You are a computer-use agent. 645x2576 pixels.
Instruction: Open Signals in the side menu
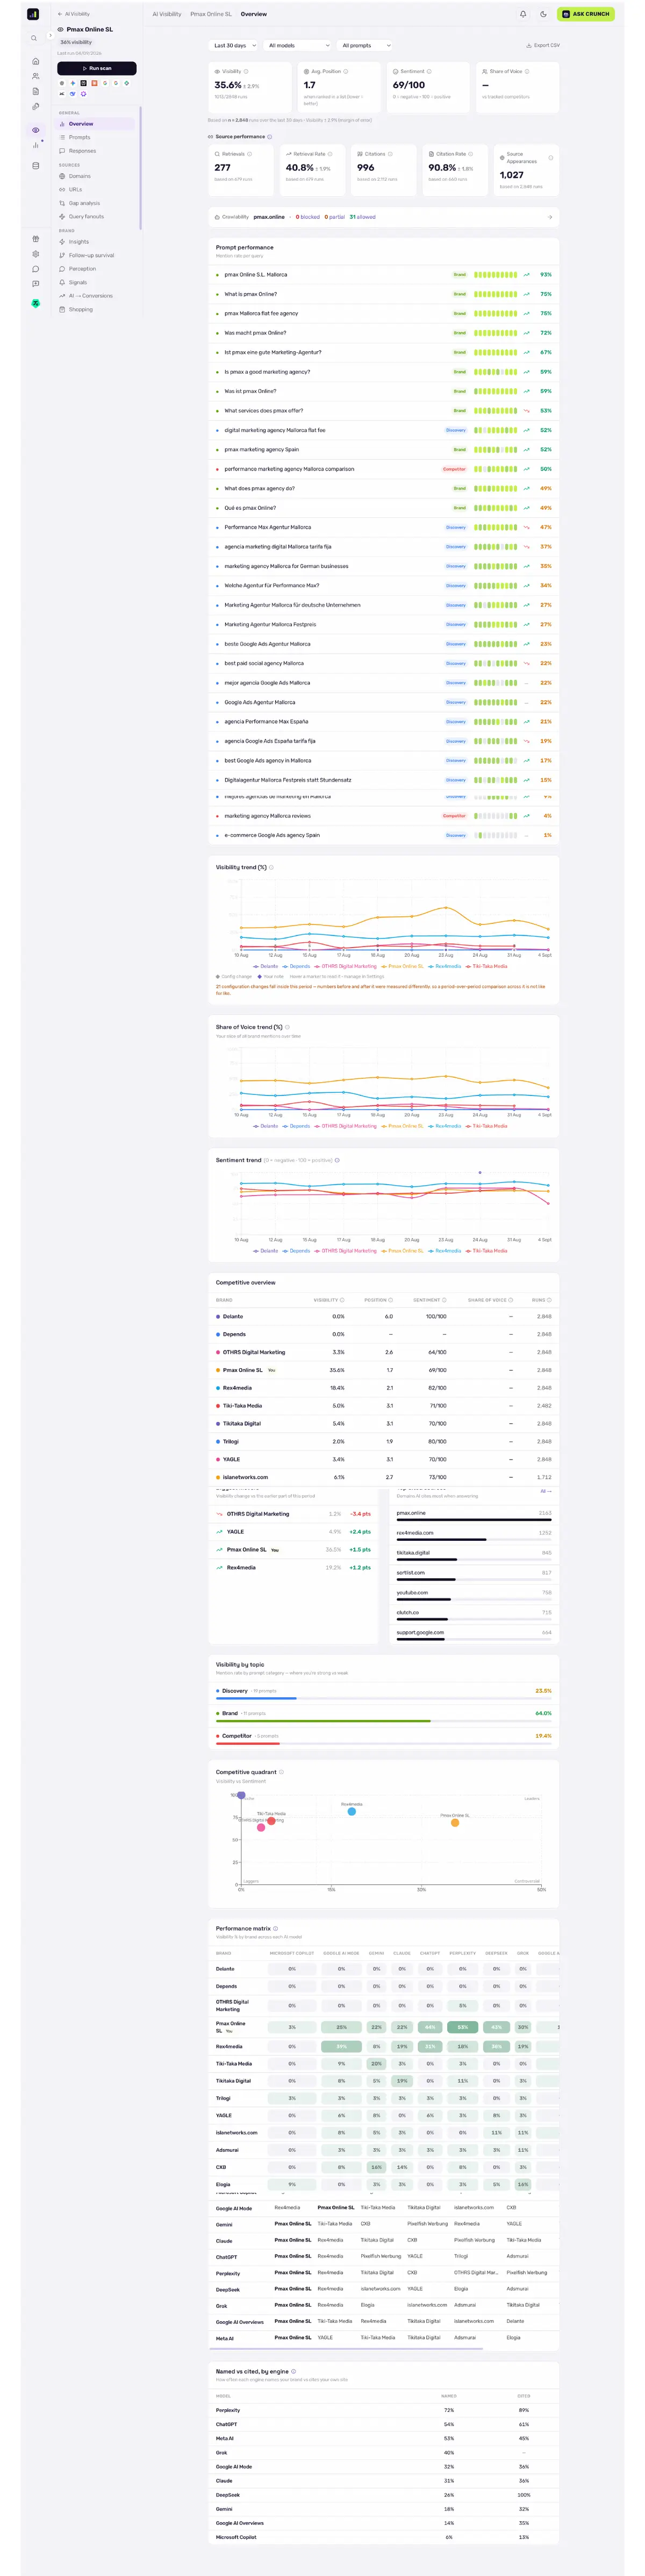click(96, 282)
